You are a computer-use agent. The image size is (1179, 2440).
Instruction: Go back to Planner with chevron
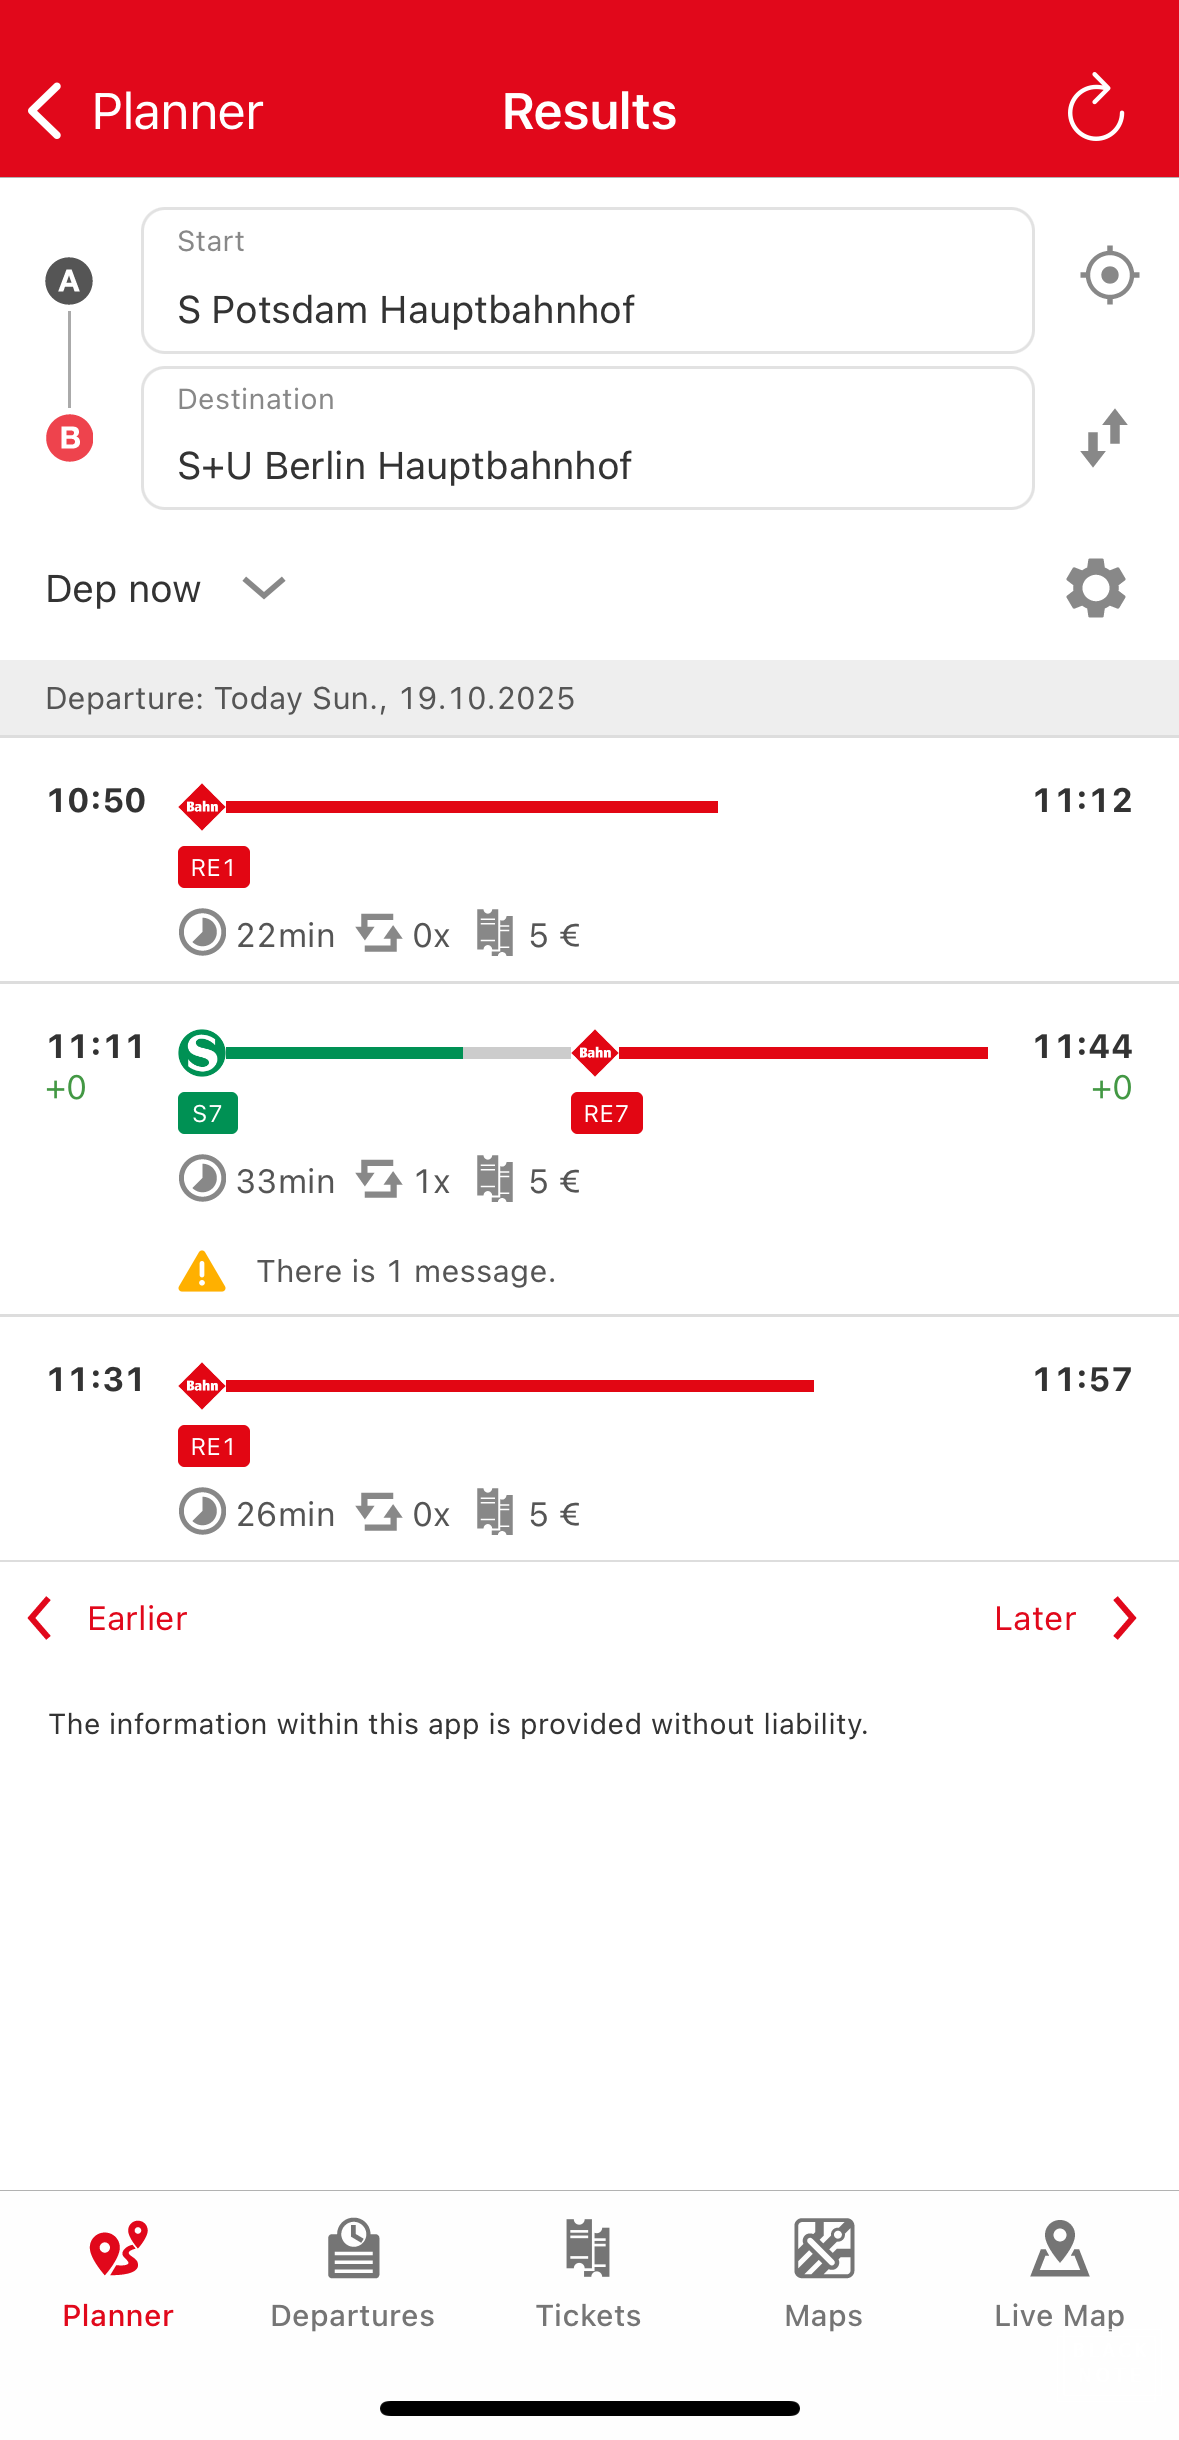point(46,110)
